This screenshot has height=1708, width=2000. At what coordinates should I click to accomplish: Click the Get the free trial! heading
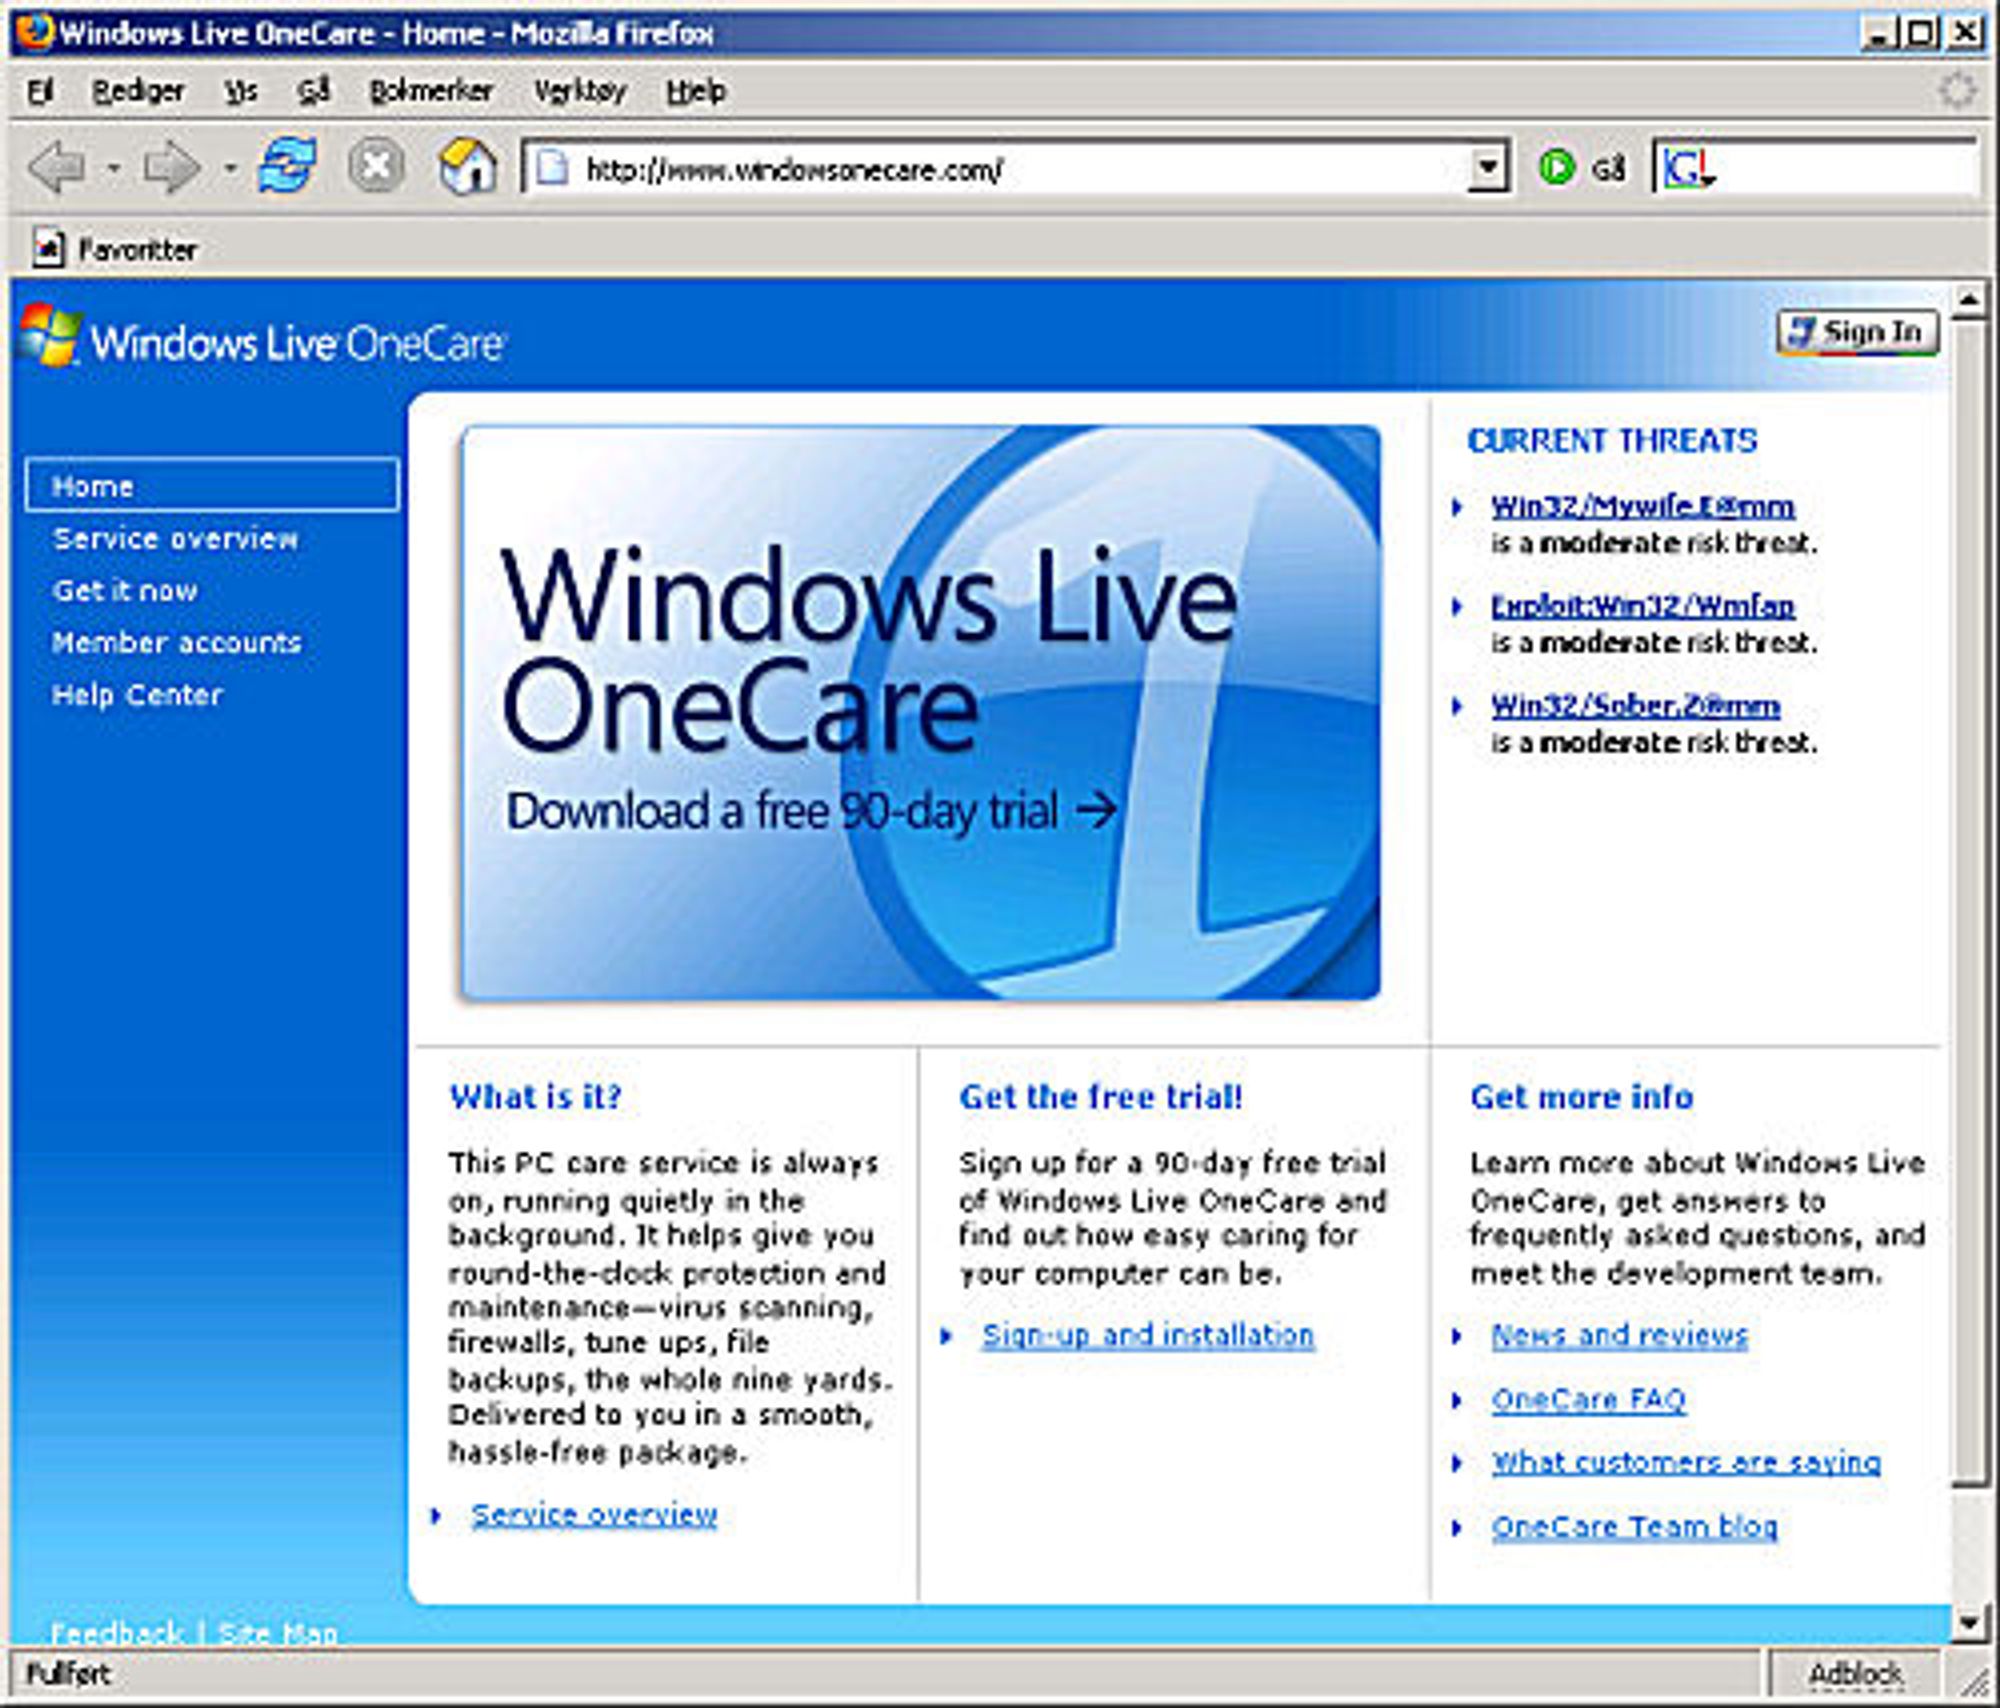click(1101, 1096)
